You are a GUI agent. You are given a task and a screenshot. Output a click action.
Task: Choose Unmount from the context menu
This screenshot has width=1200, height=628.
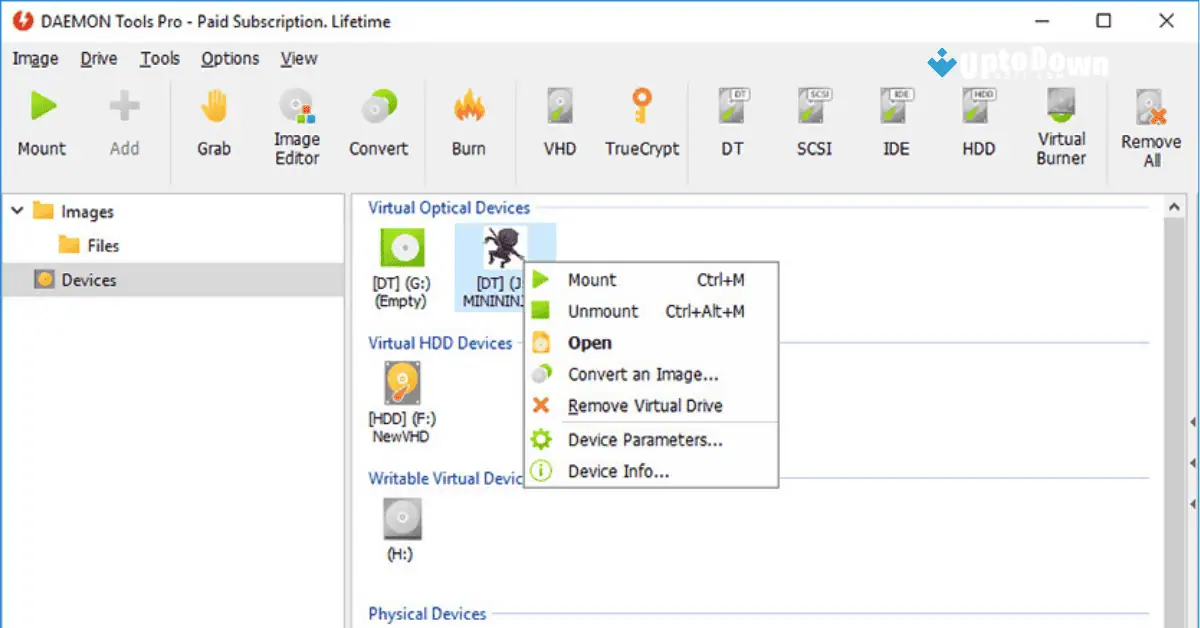click(x=602, y=311)
